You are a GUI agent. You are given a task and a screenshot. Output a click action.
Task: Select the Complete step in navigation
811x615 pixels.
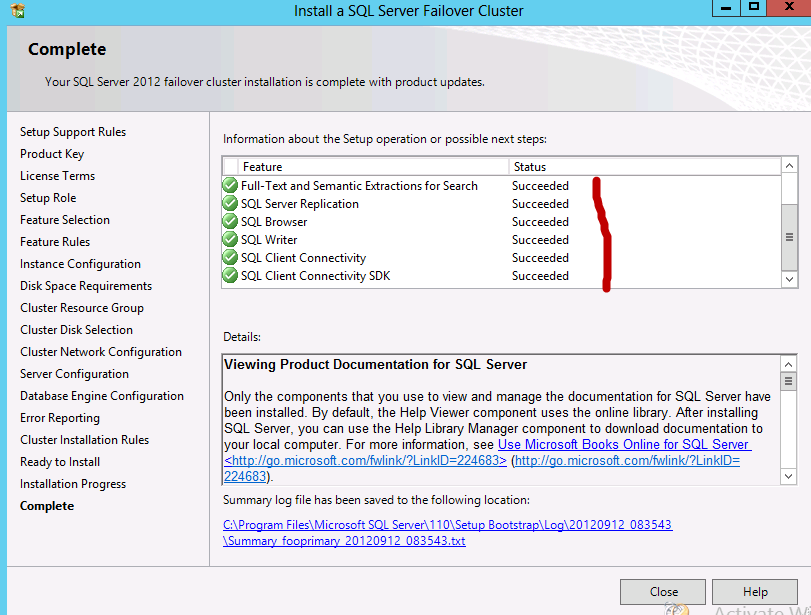tap(46, 505)
